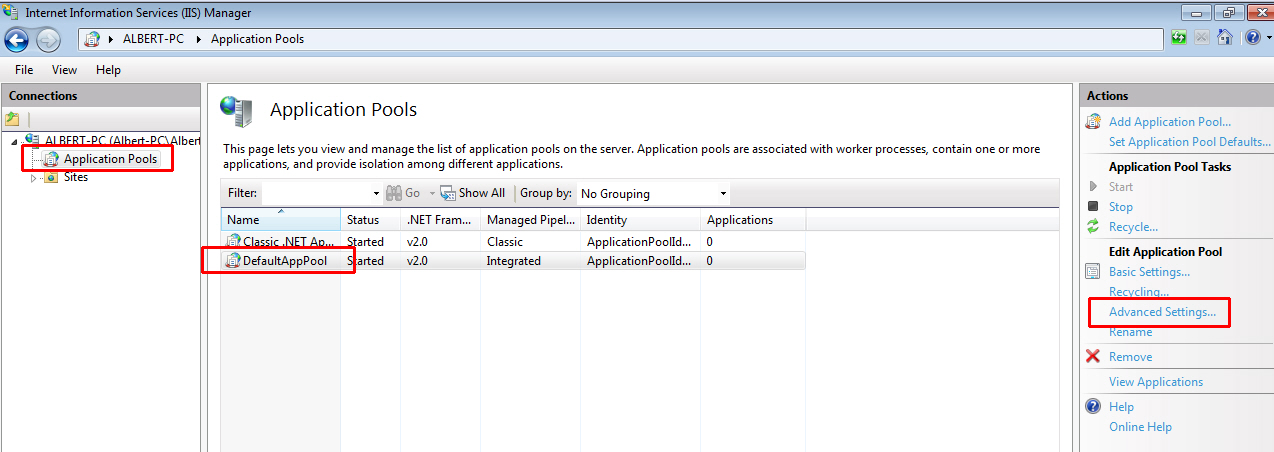Viewport: 1274px width, 452px height.
Task: Click inside the Filter text field
Action: [x=315, y=193]
